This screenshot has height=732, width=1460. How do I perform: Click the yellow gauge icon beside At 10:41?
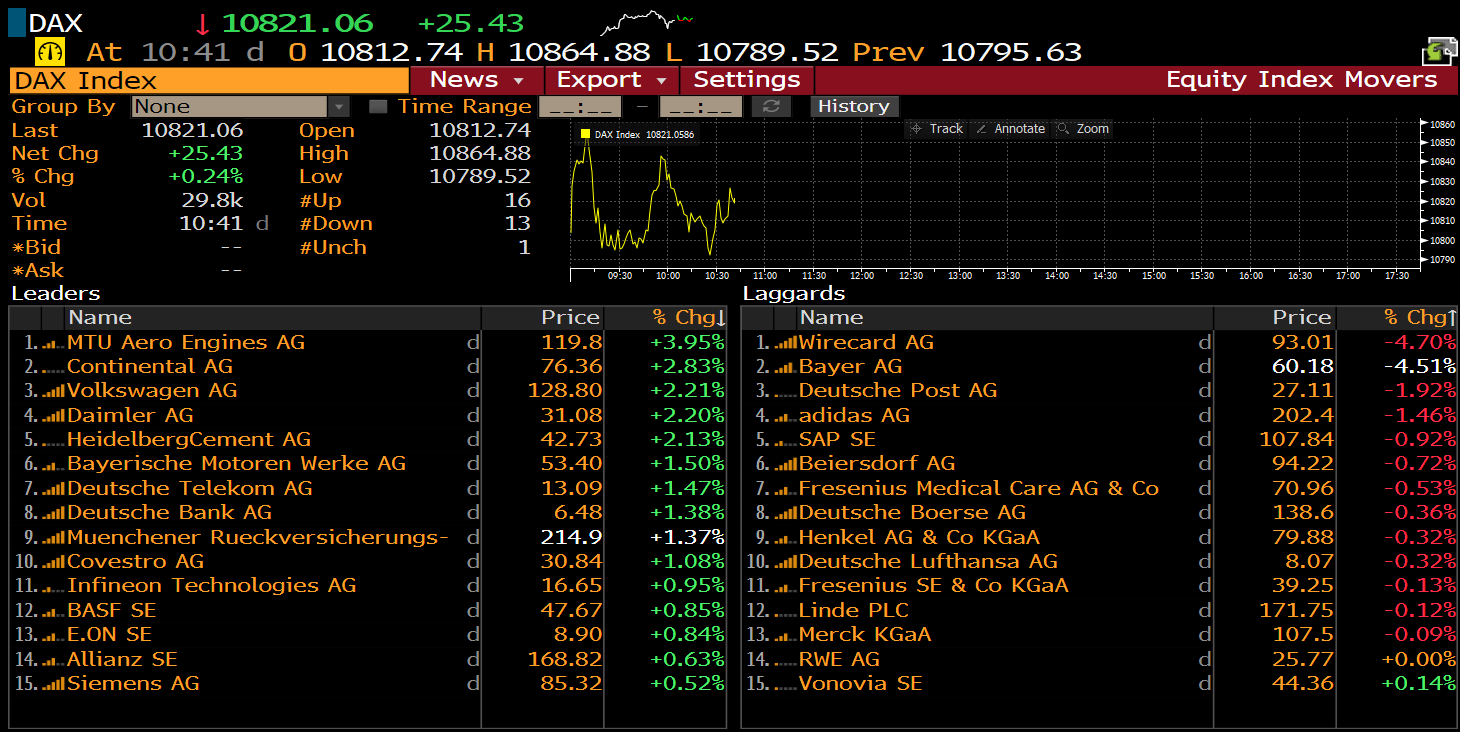pos(50,52)
